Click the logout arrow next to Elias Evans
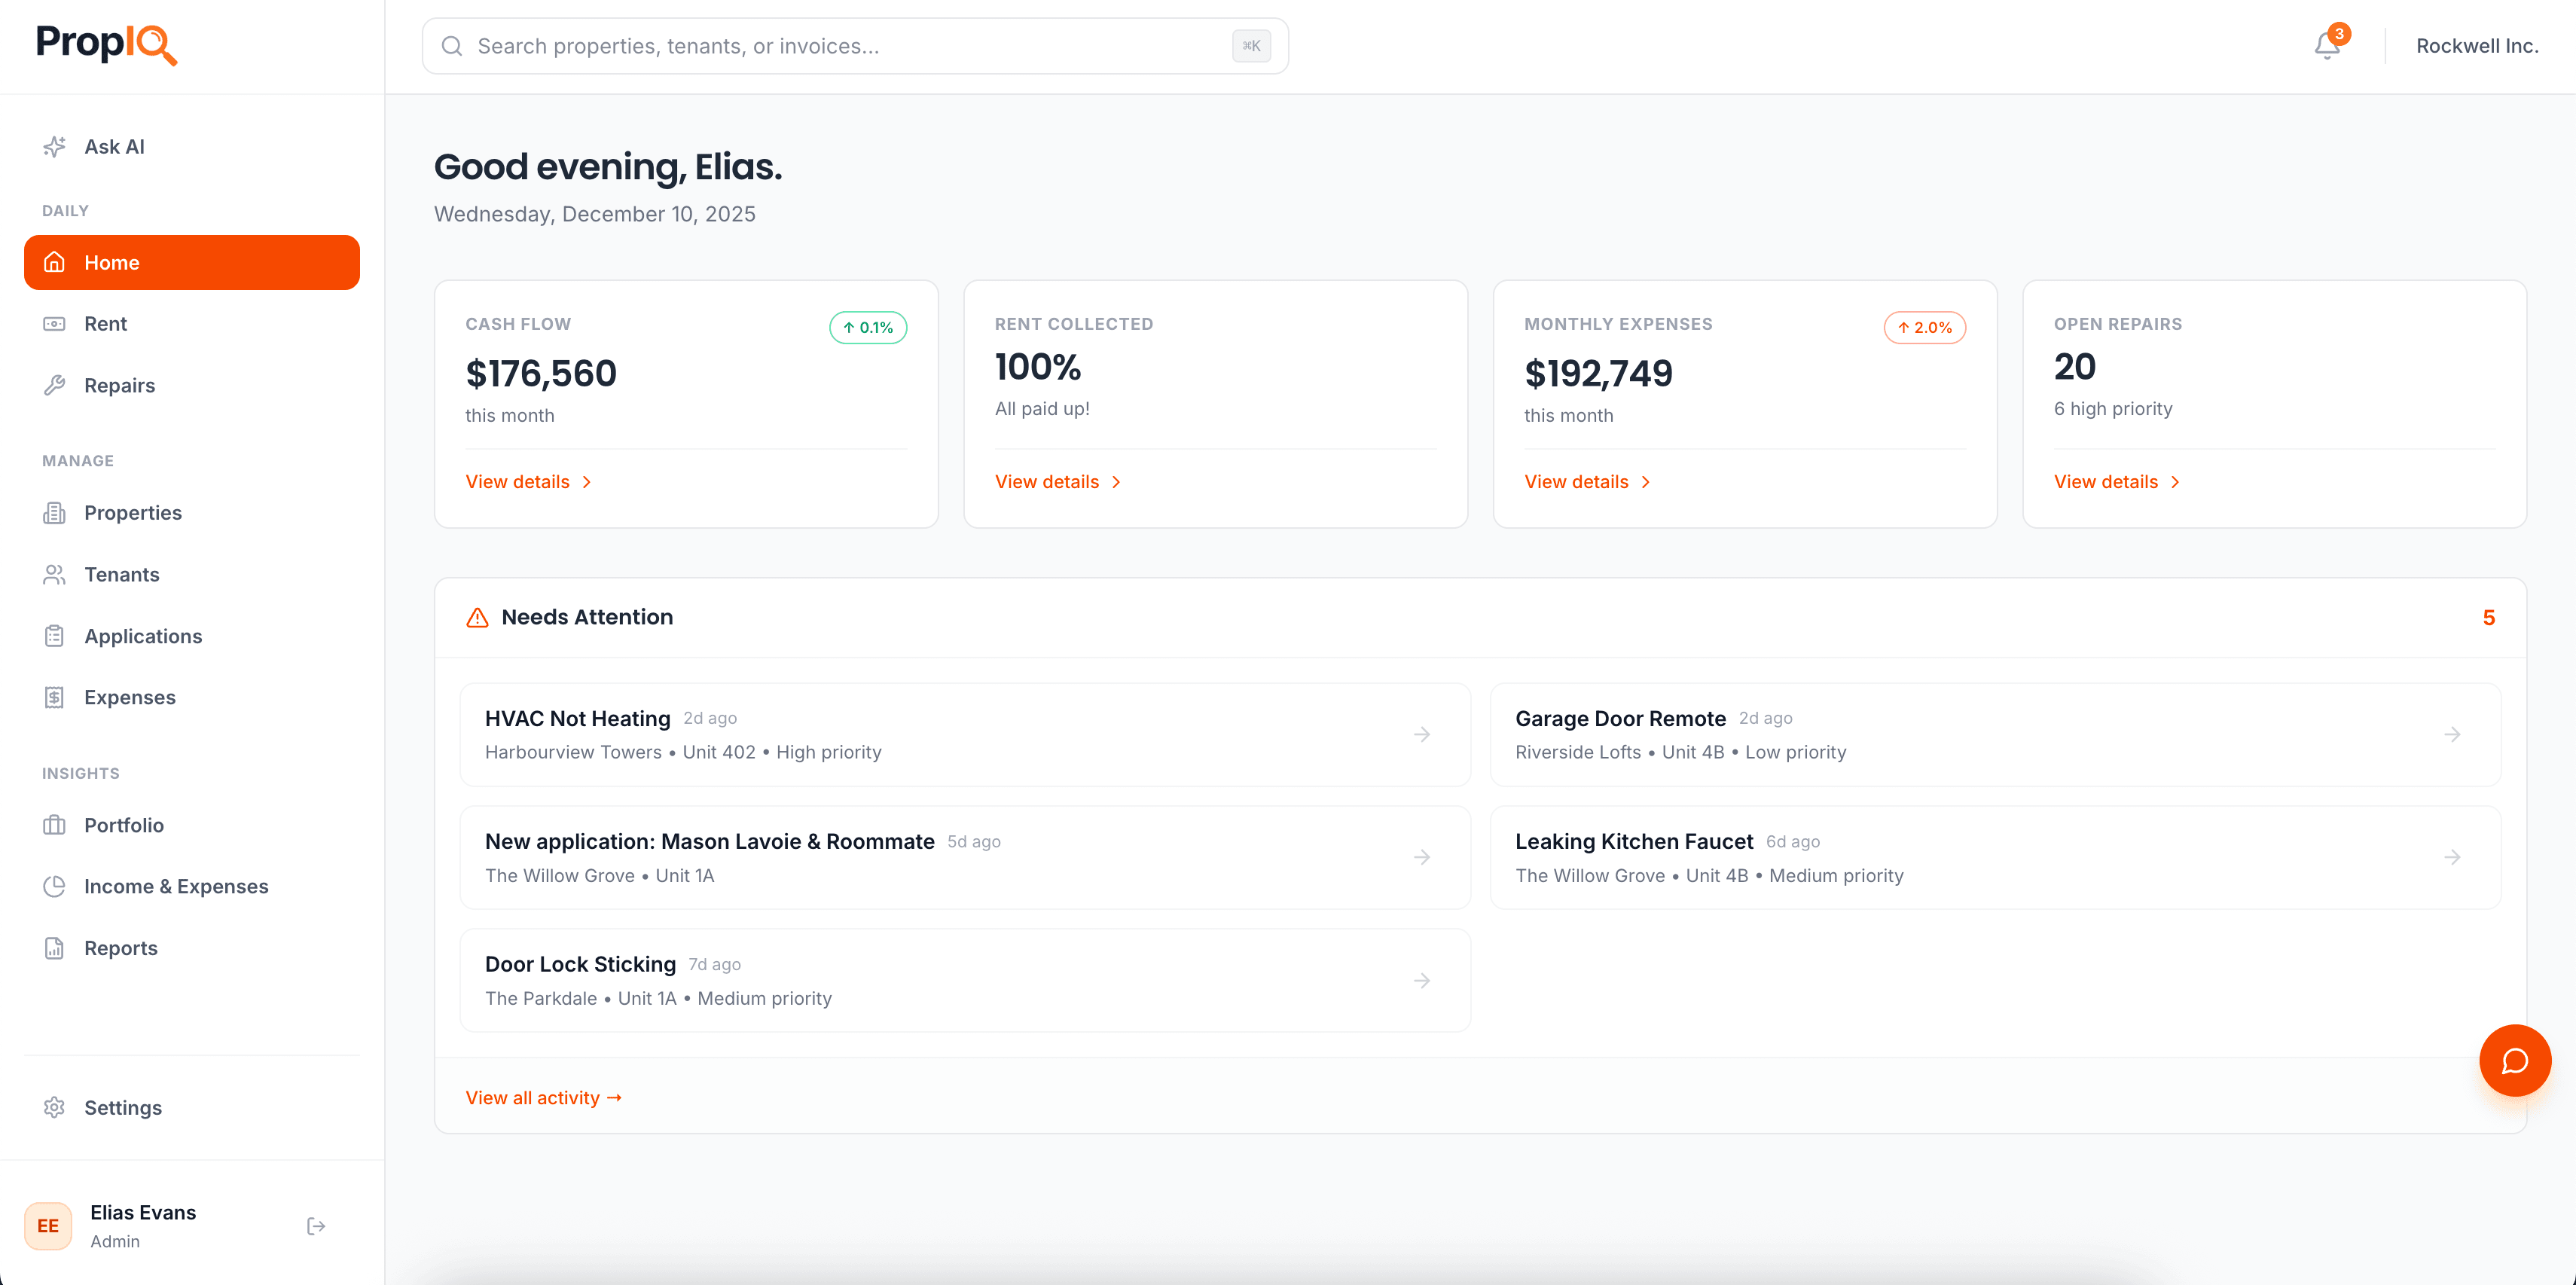Viewport: 2576px width, 1285px height. (316, 1225)
